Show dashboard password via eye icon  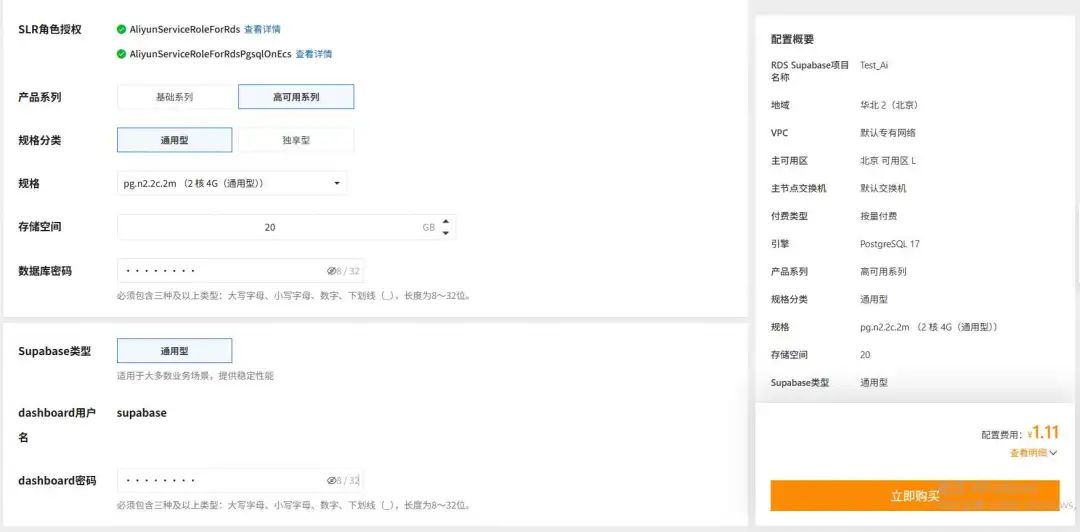point(331,480)
